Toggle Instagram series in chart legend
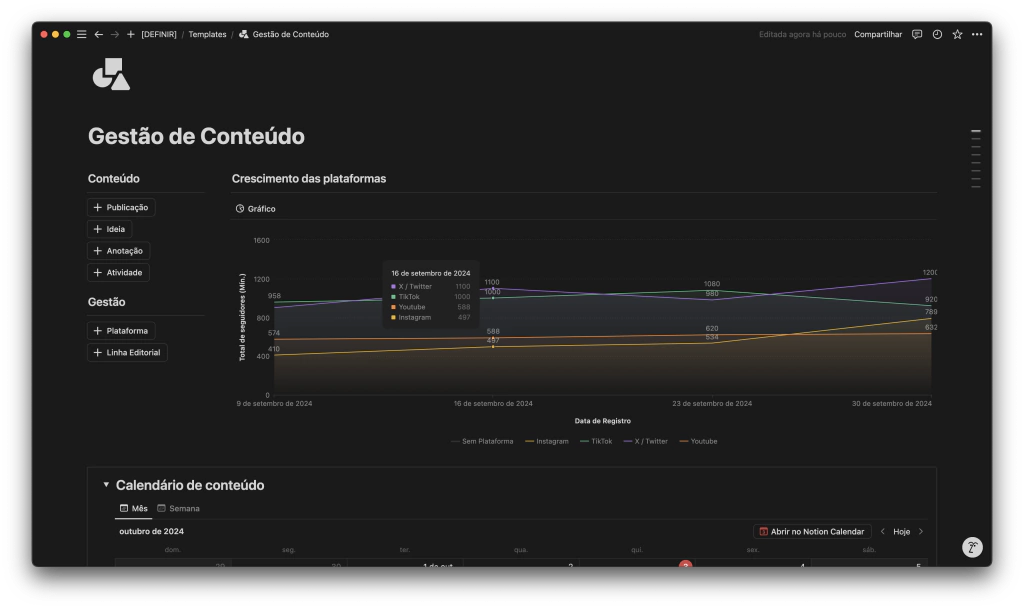The width and height of the screenshot is (1024, 609). [546, 441]
